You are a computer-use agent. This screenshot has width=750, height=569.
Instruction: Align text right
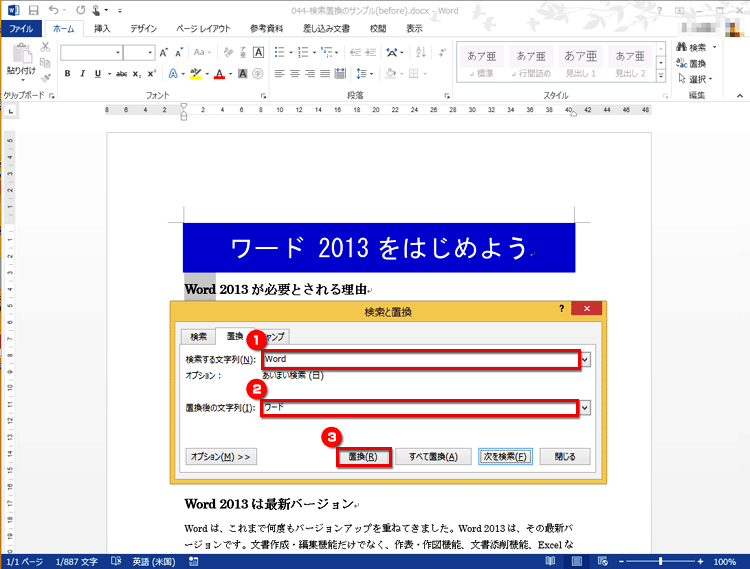pos(310,74)
